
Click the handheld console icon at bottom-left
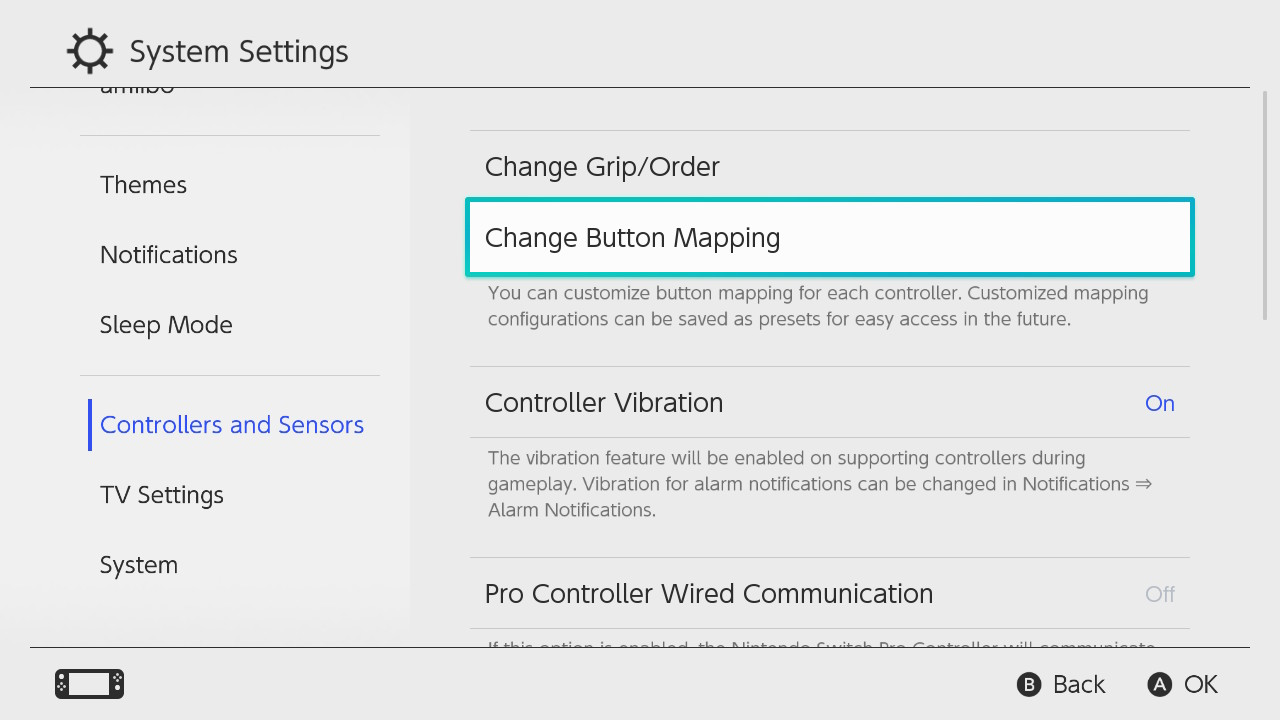(x=89, y=684)
